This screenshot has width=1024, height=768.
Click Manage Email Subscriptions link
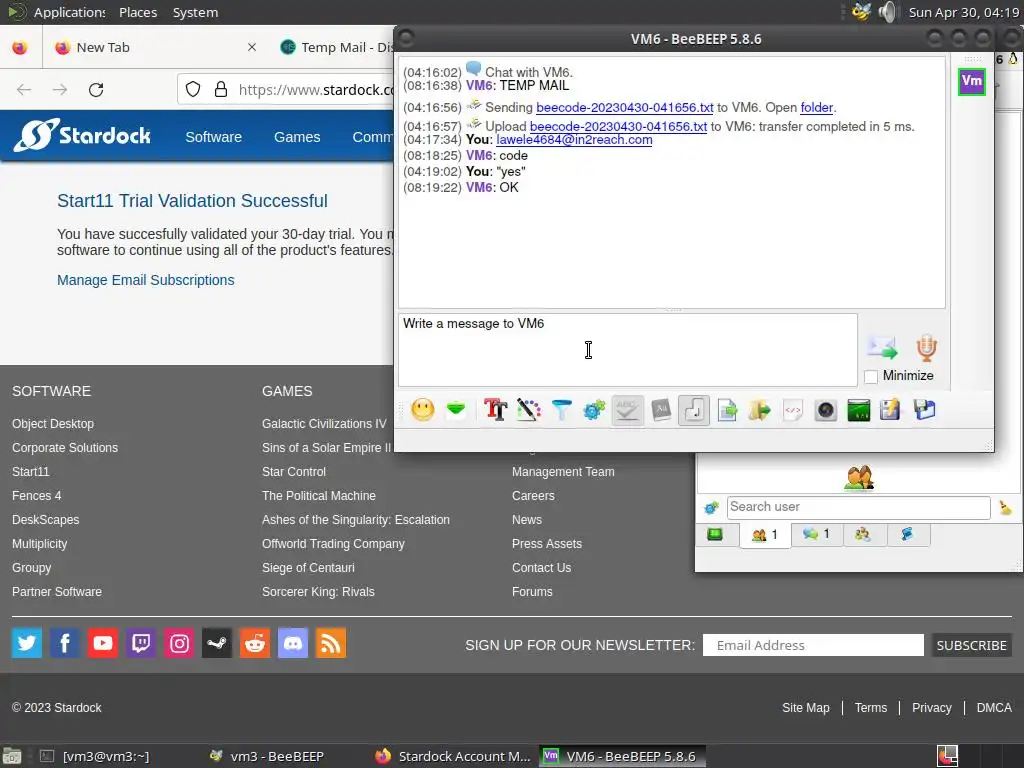[146, 280]
